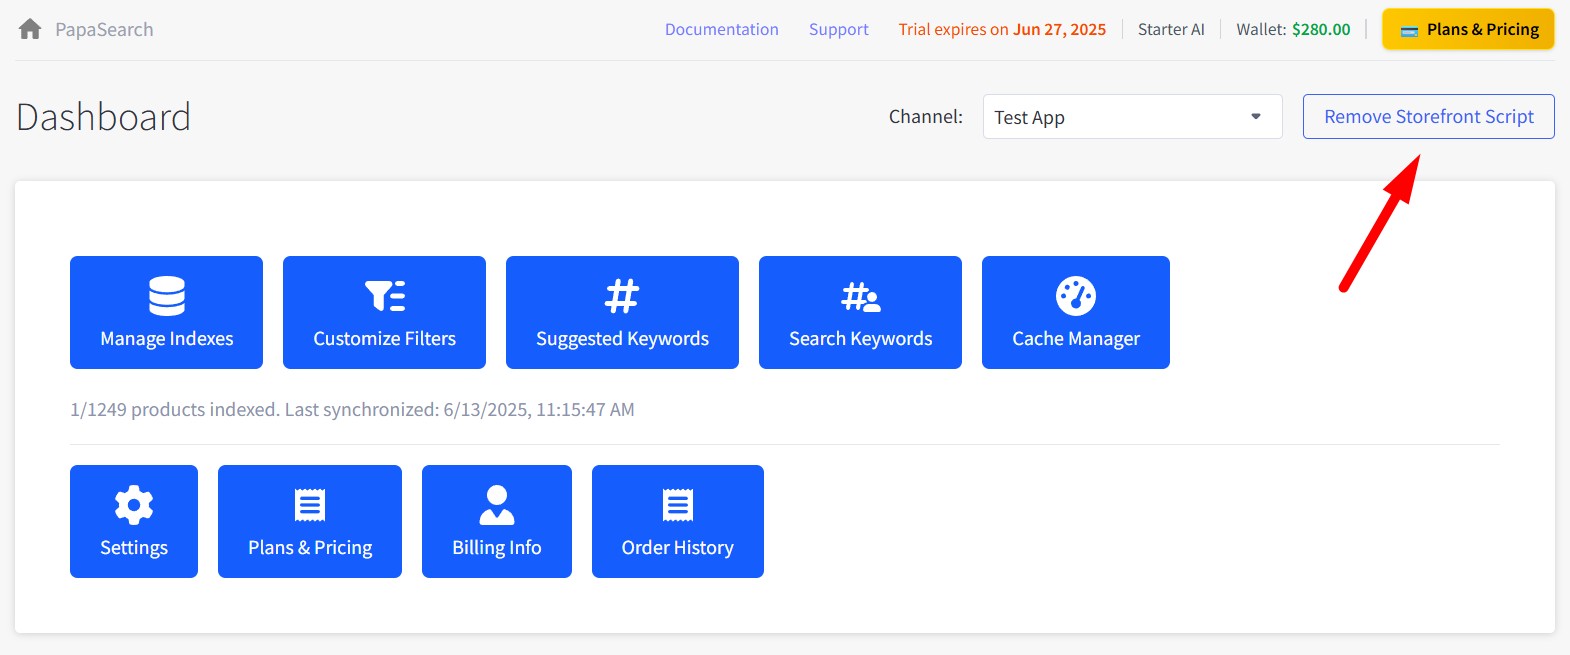Click the funnel icon on Customize Filters
Image resolution: width=1570 pixels, height=655 pixels.
[x=385, y=296]
